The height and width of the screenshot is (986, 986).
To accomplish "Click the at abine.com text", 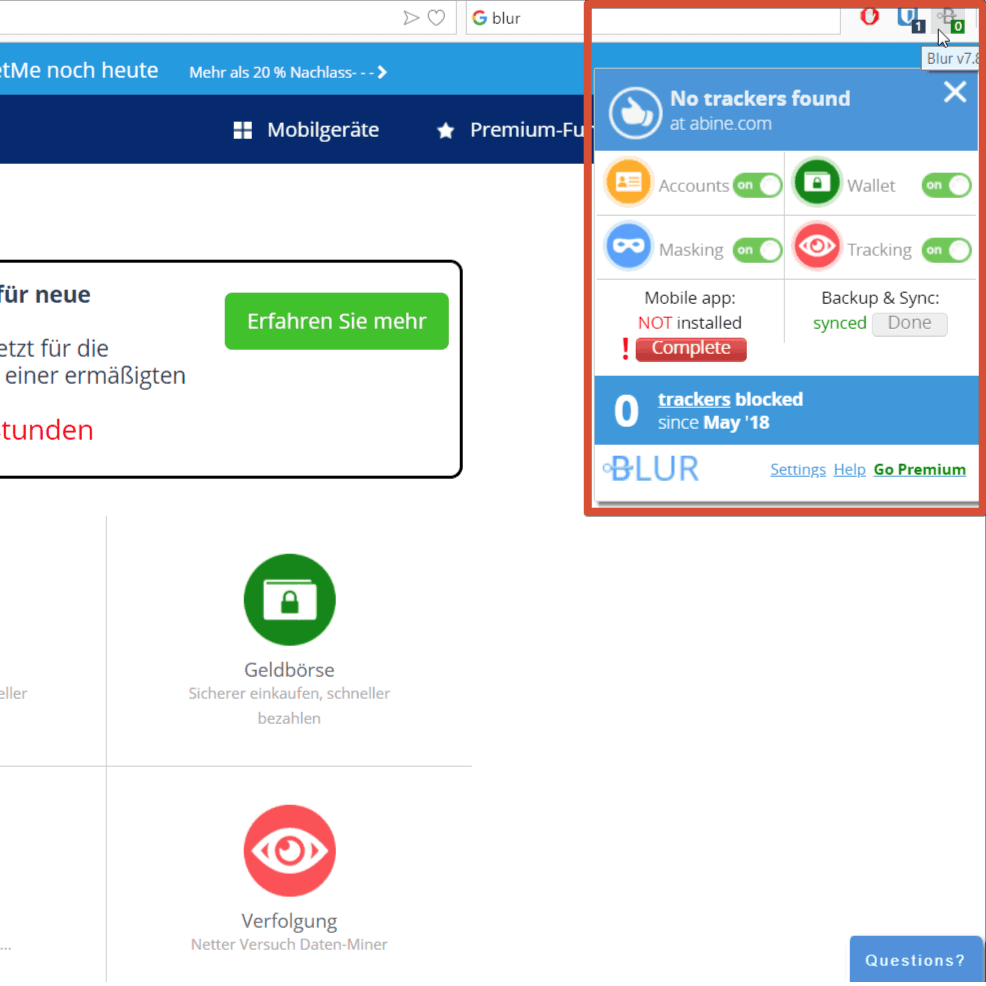I will click(720, 124).
